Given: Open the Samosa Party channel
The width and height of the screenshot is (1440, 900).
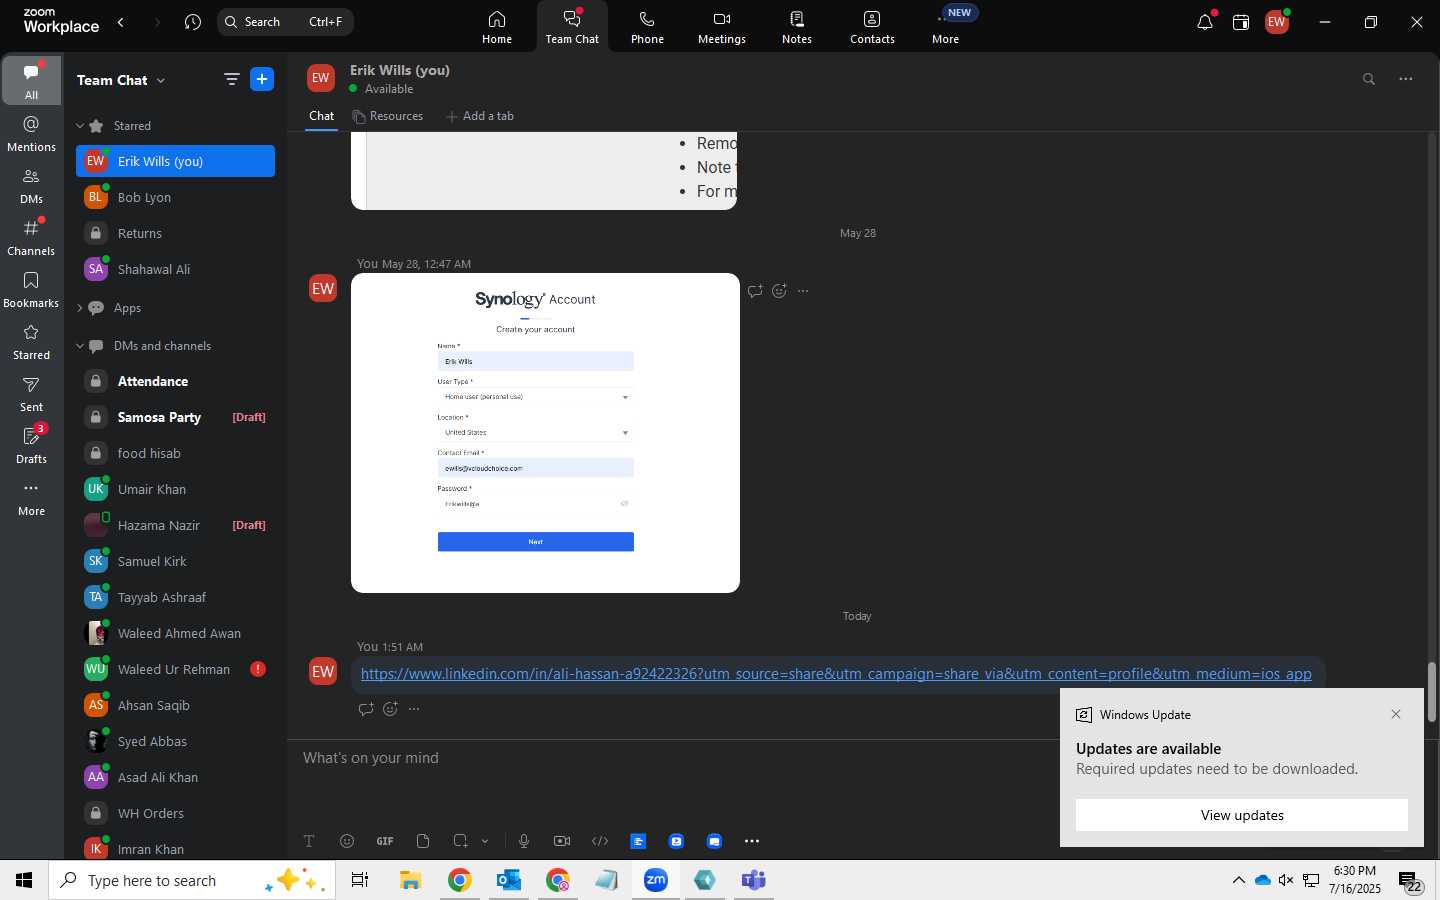Looking at the screenshot, I should coord(175,417).
